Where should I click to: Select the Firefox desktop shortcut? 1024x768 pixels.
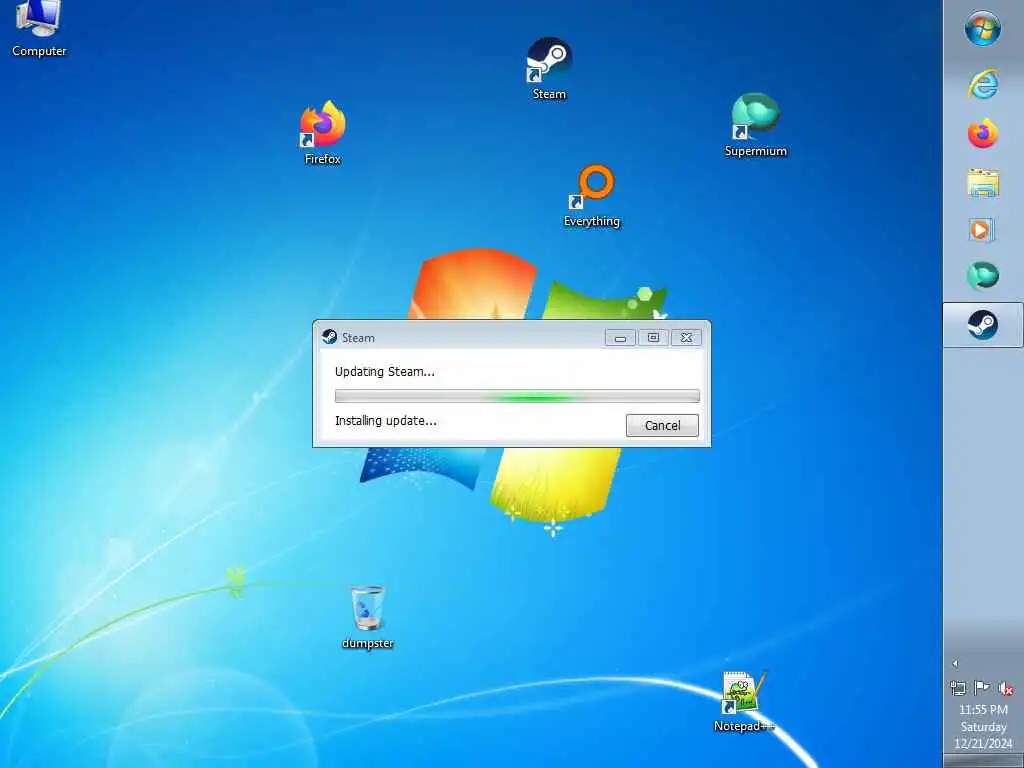pos(323,133)
